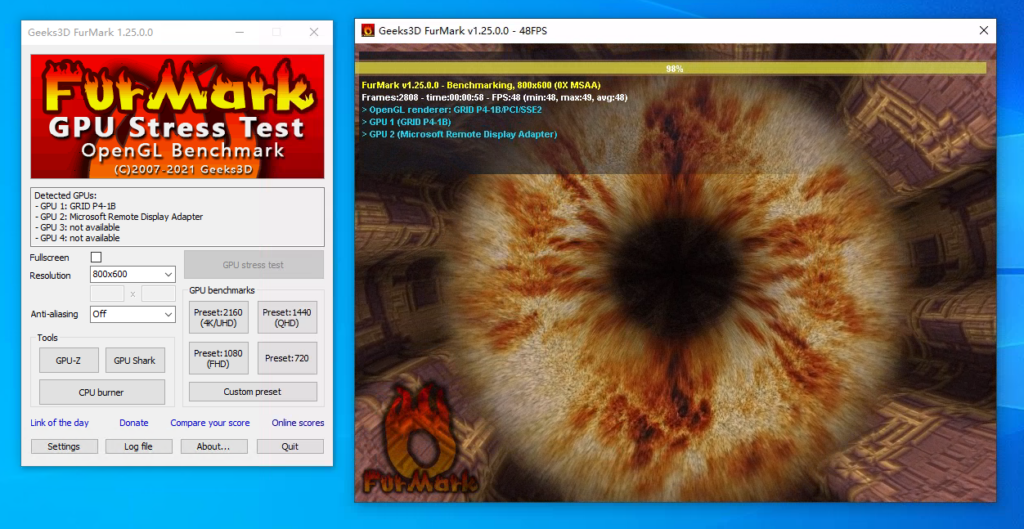The width and height of the screenshot is (1024, 529).
Task: Click the Custom preset button
Action: tap(253, 392)
